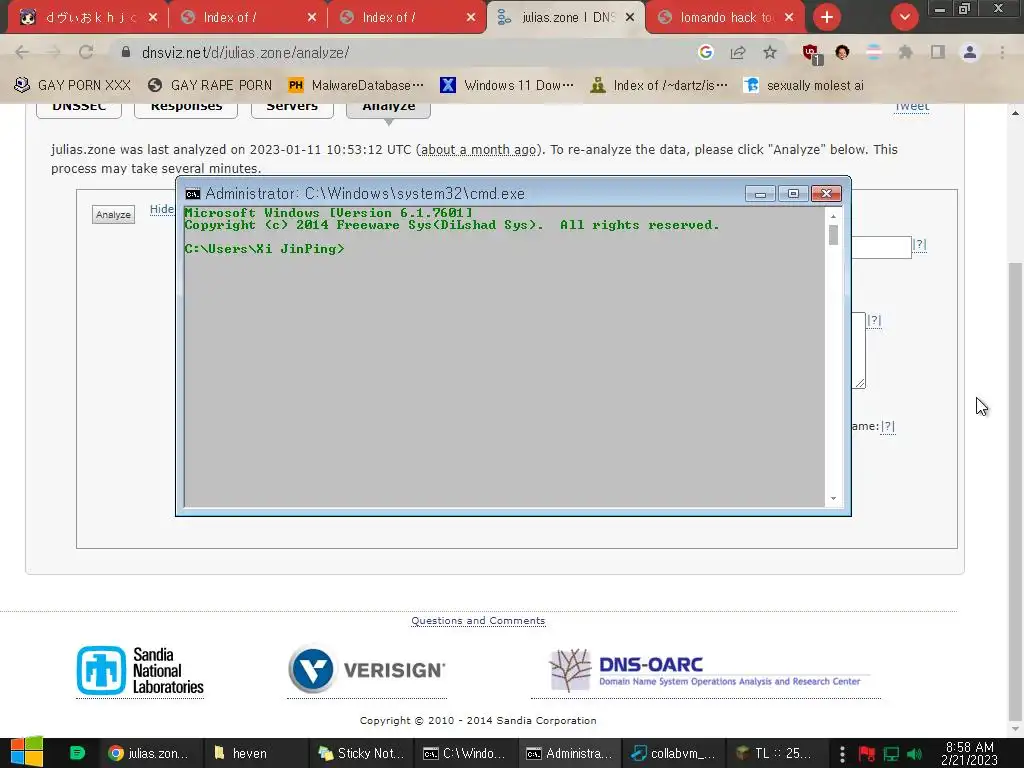Open the green chat taskbar icon

coord(77,753)
